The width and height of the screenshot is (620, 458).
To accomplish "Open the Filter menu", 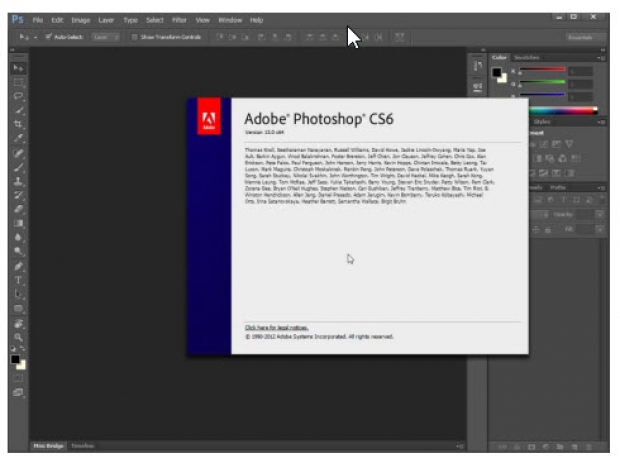I will coord(179,20).
